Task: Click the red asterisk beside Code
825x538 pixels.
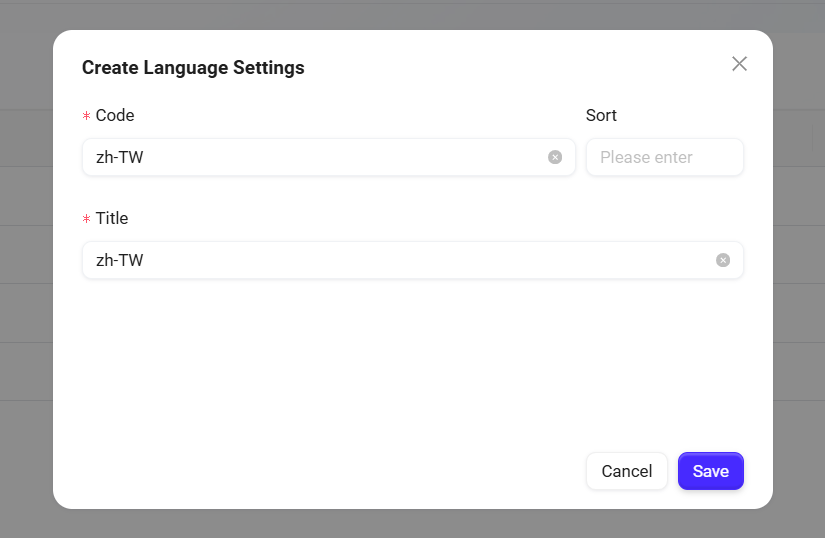Action: [86, 116]
